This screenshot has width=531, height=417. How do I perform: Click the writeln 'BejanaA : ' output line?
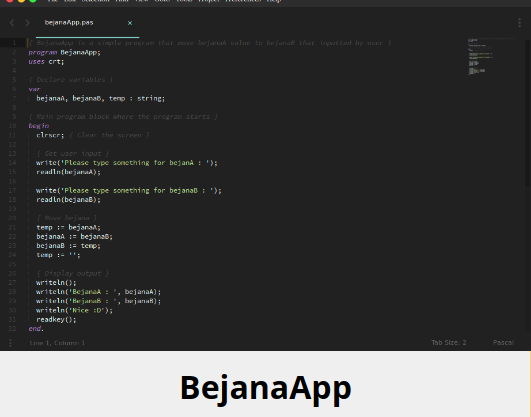(99, 292)
